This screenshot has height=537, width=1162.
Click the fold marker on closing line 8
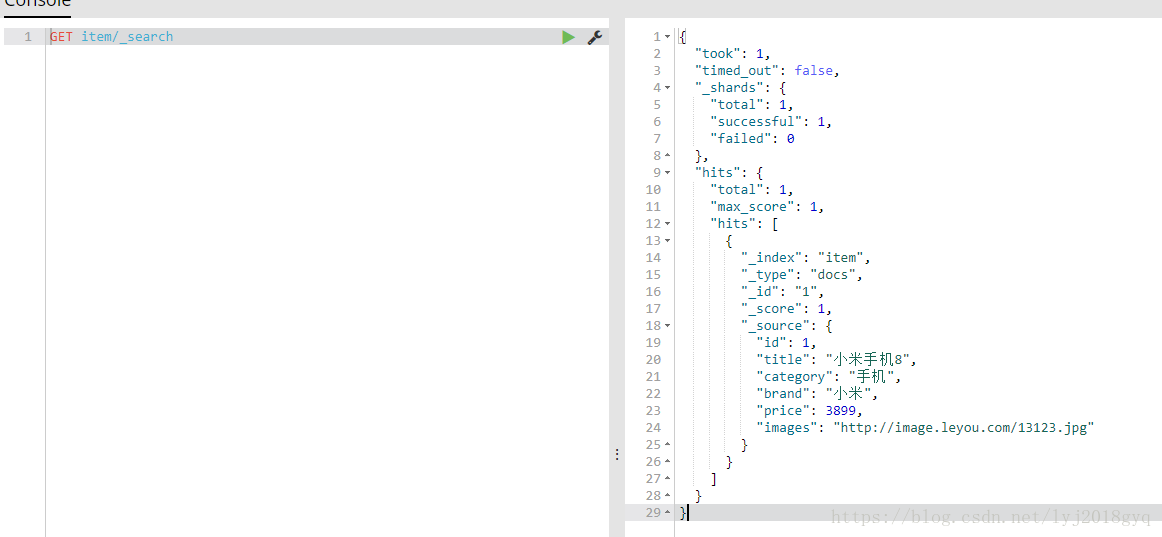[667, 156]
